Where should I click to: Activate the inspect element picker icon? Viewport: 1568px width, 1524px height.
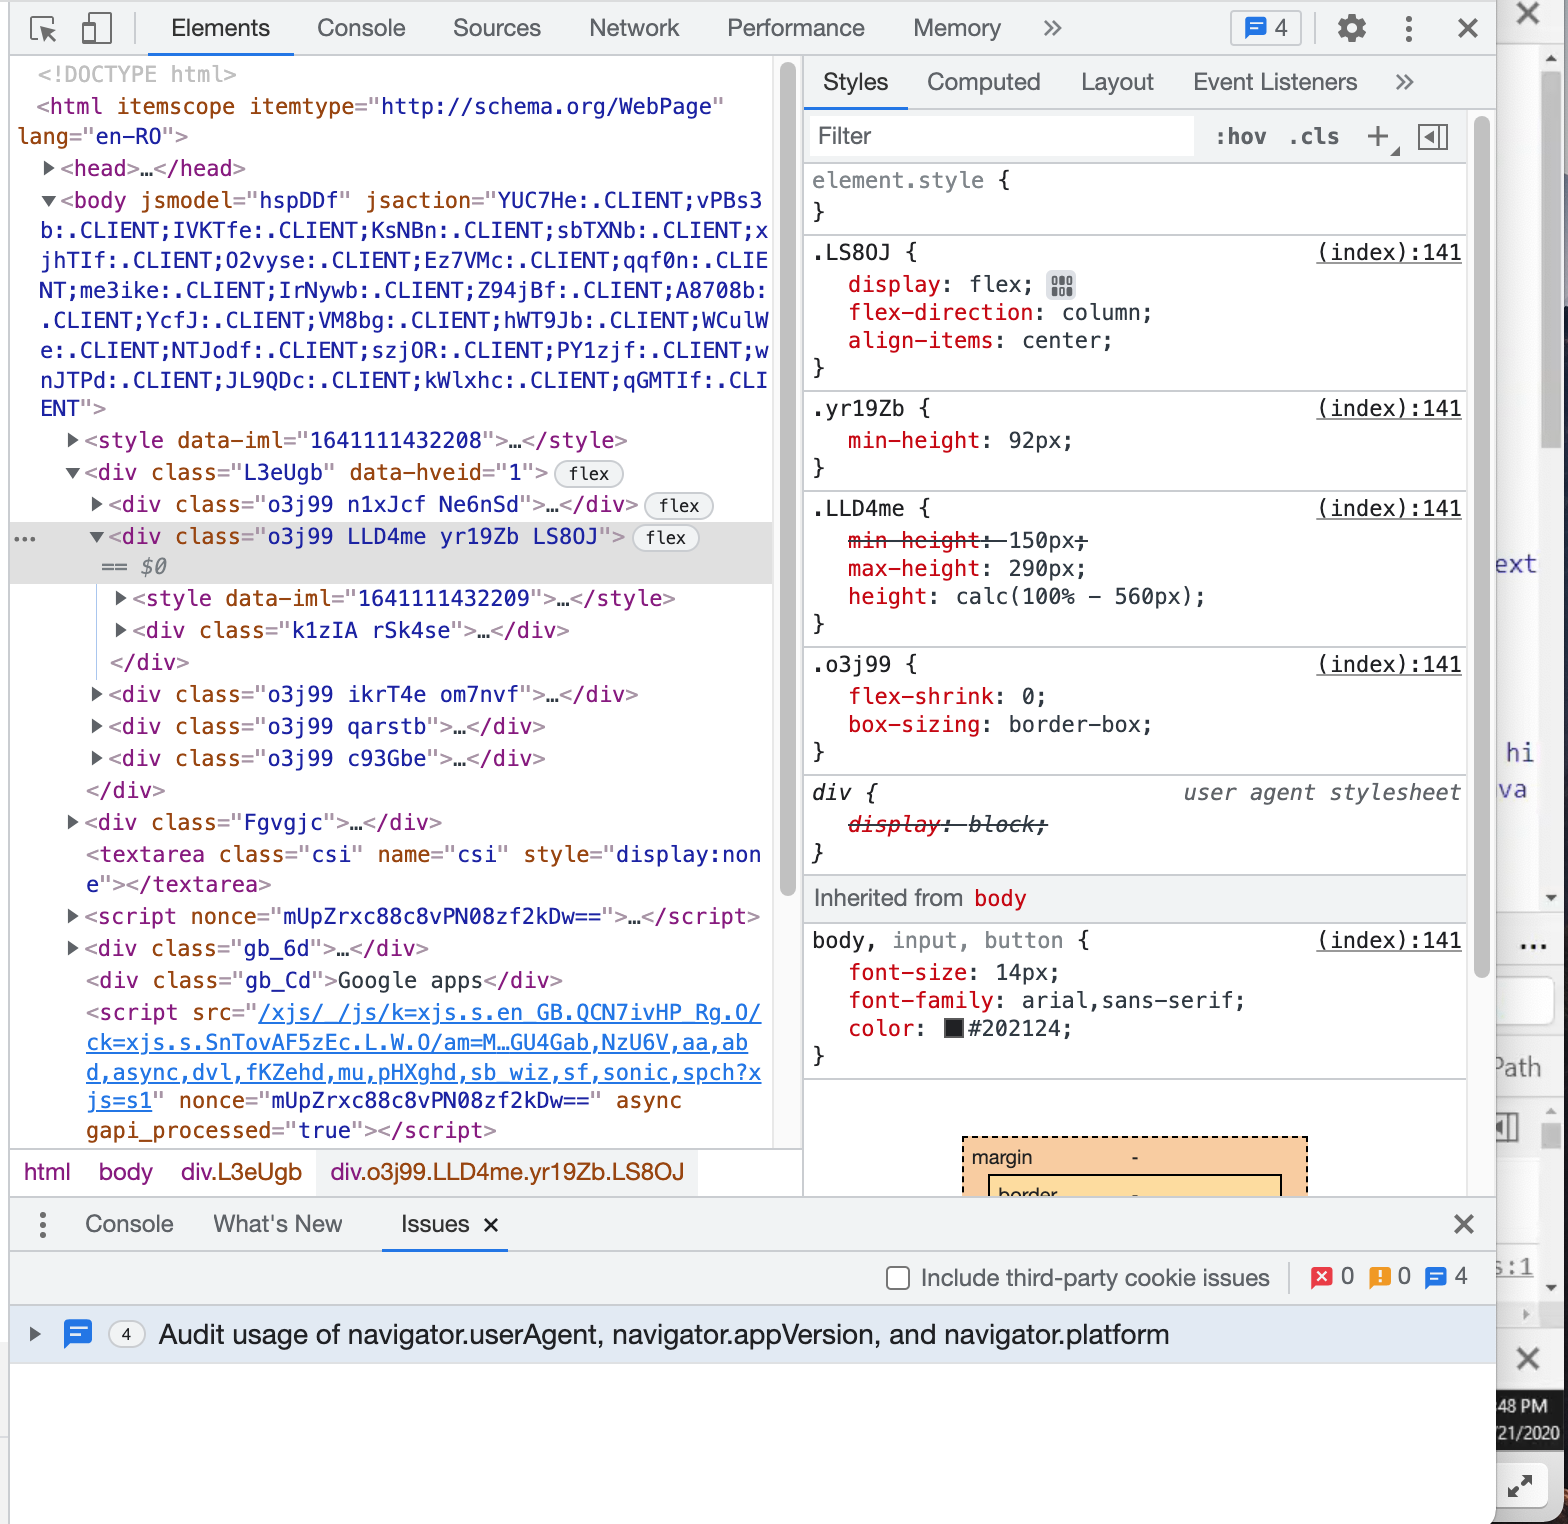[43, 29]
